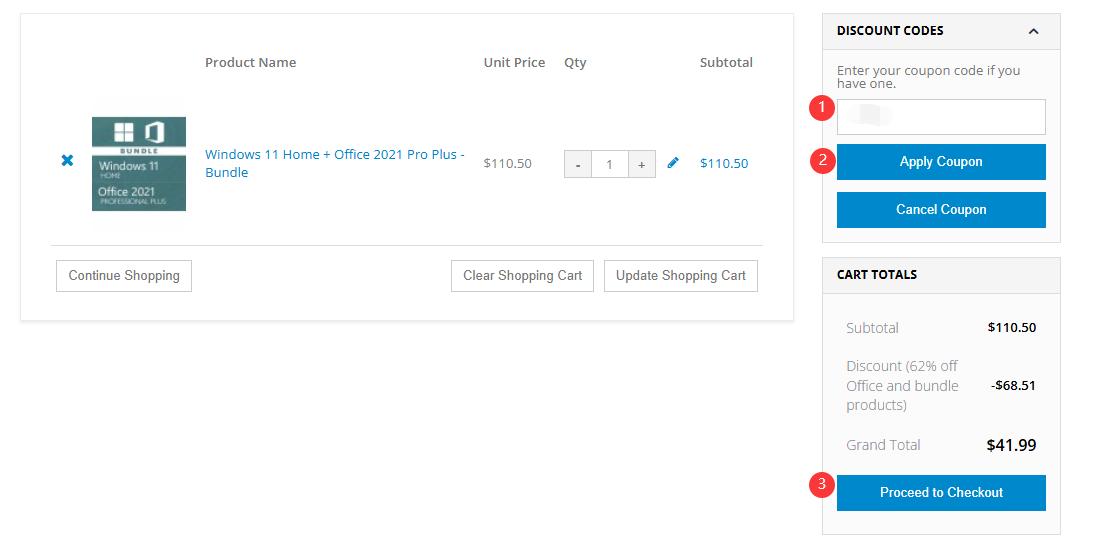The width and height of the screenshot is (1113, 547).
Task: Continue Shopping
Action: 124,276
